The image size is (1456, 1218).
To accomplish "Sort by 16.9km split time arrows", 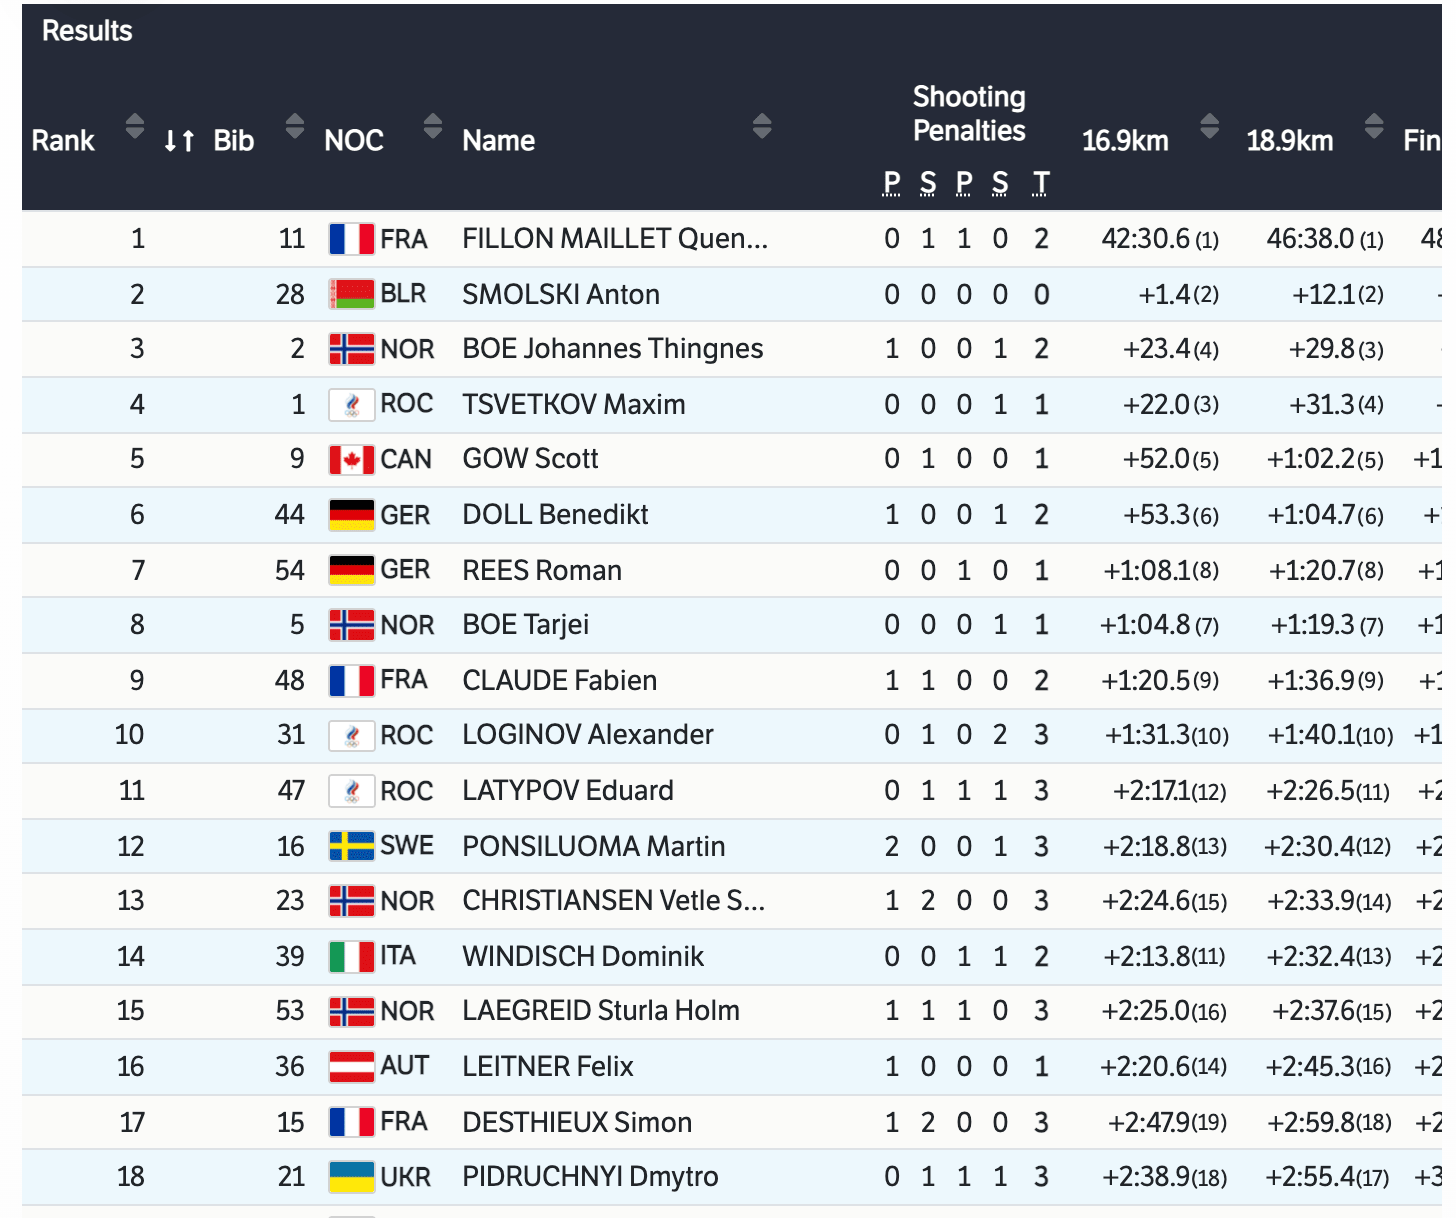I will click(x=1209, y=127).
